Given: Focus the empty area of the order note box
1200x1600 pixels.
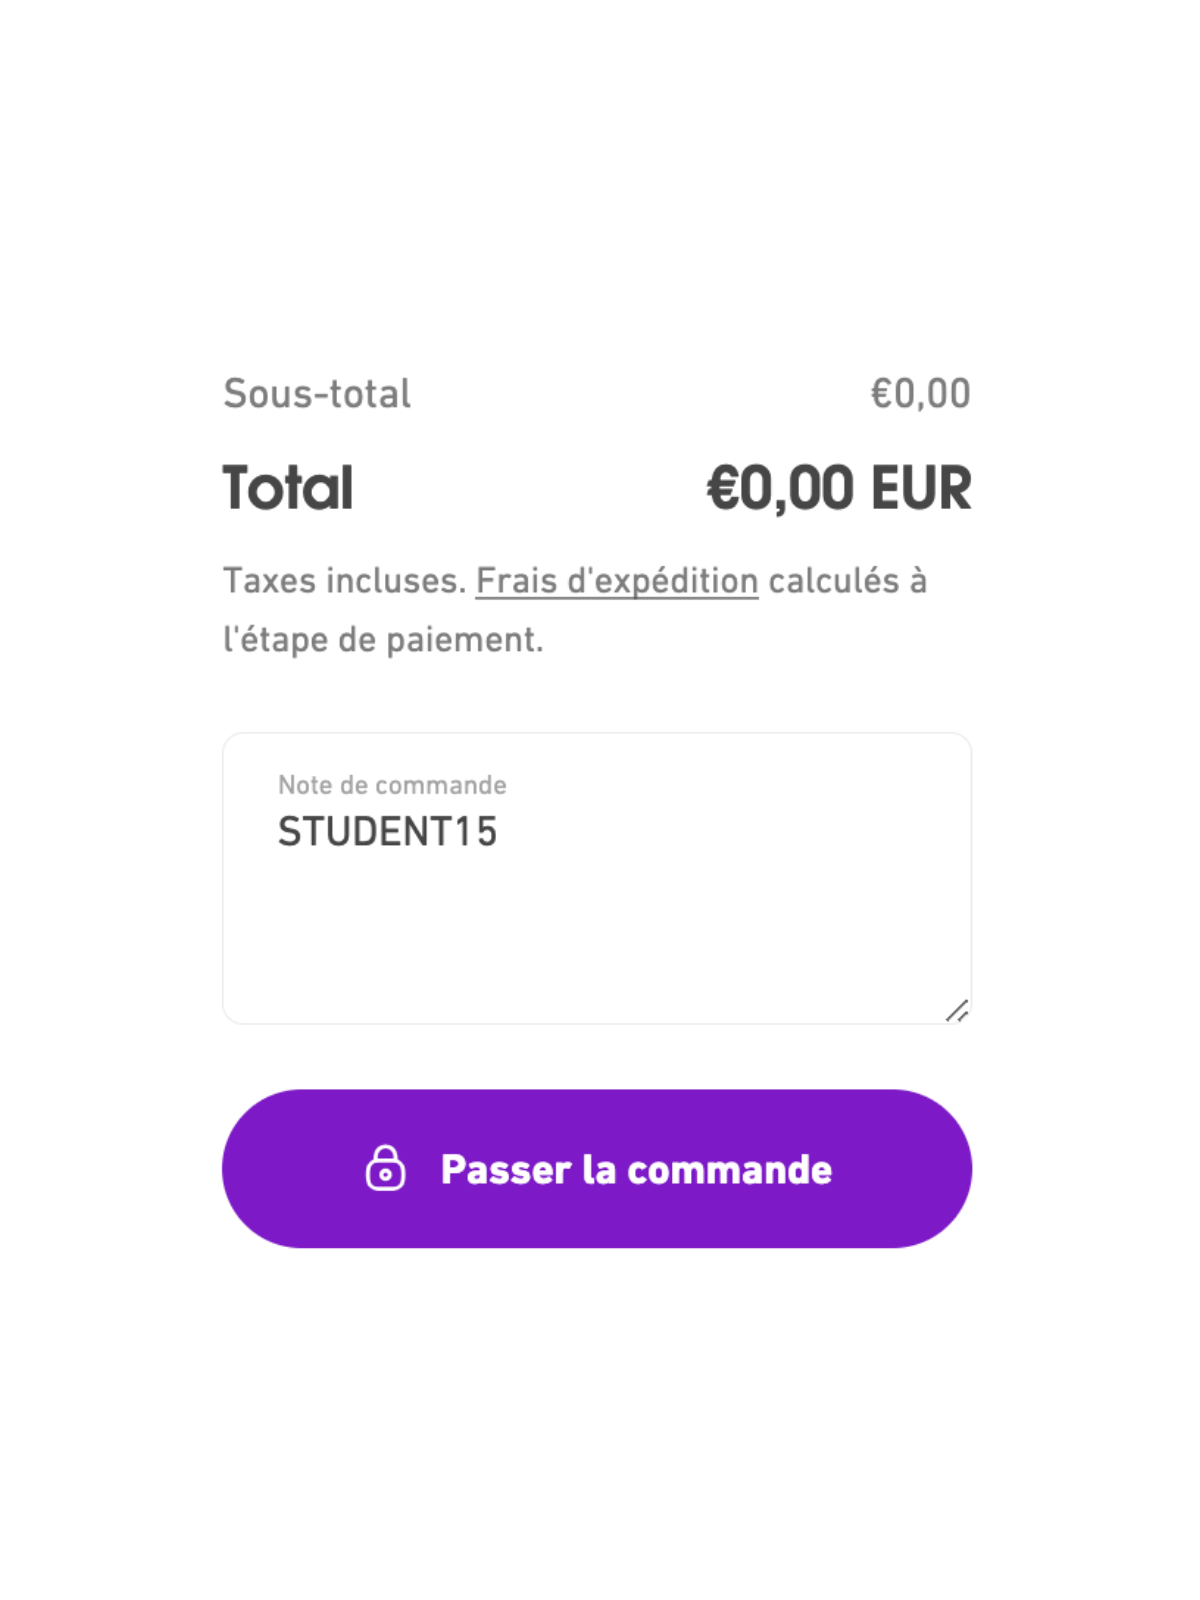Looking at the screenshot, I should 600,930.
